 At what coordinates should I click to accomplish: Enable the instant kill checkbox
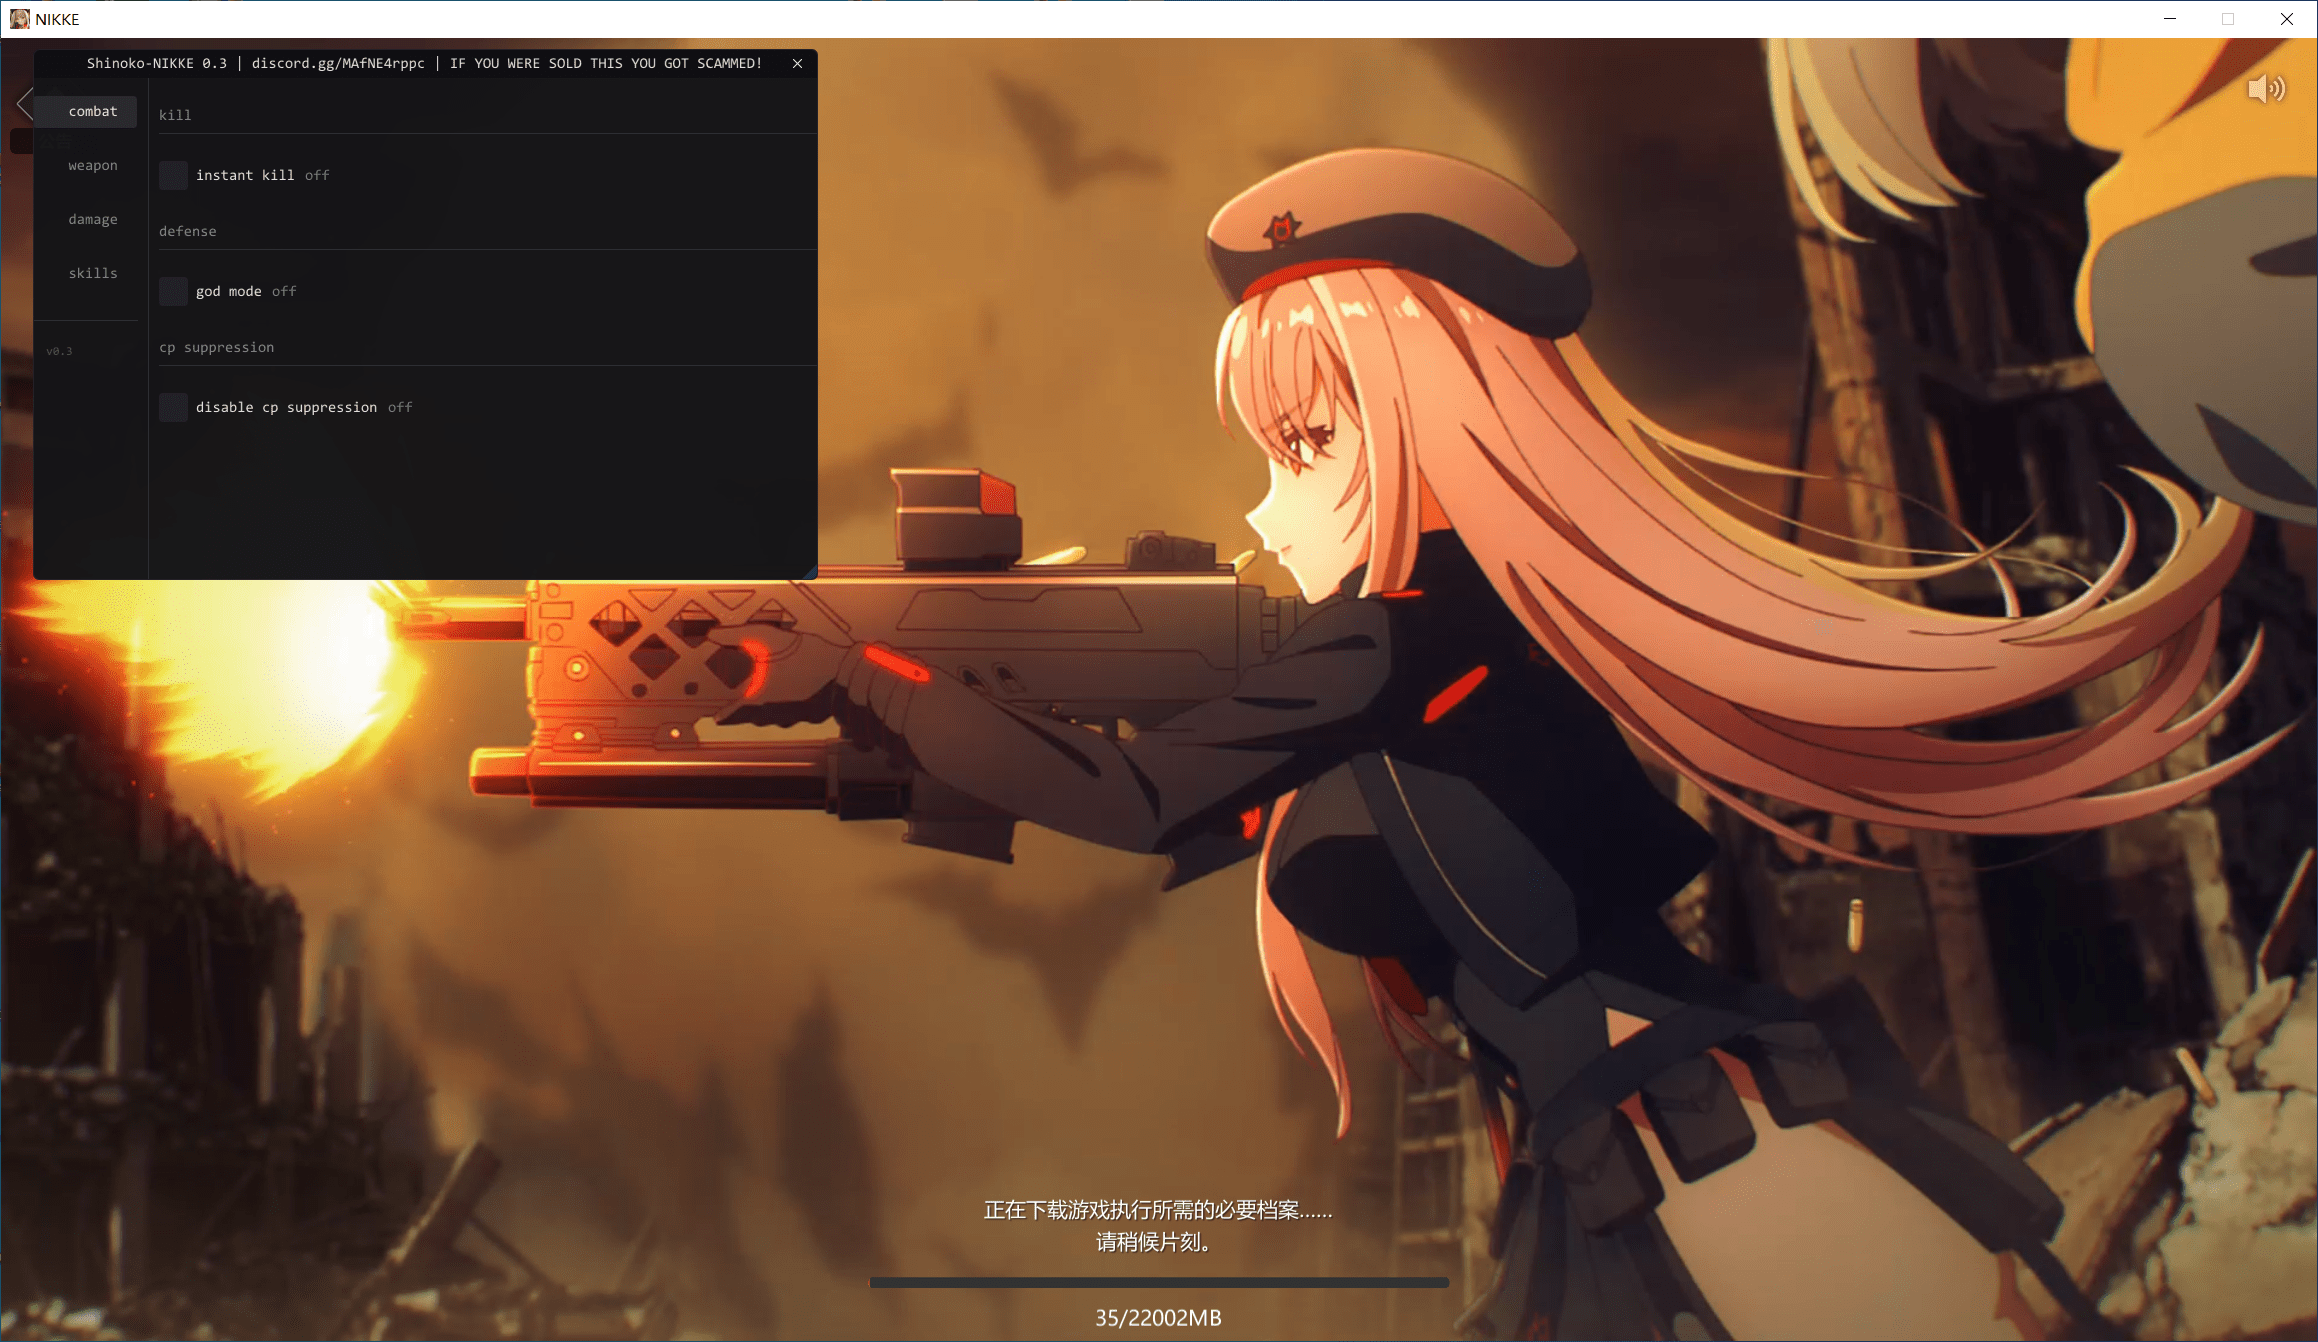pos(173,175)
